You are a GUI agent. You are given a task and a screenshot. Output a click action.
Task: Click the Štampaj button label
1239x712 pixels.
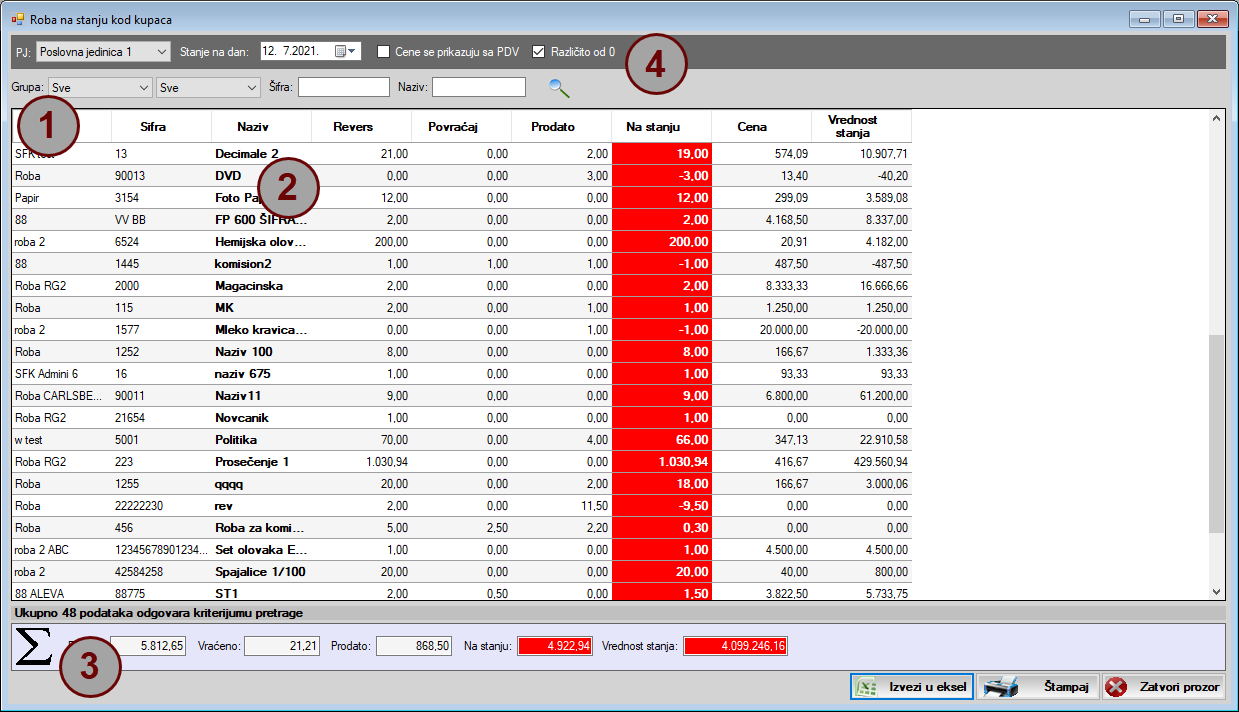coord(1066,687)
